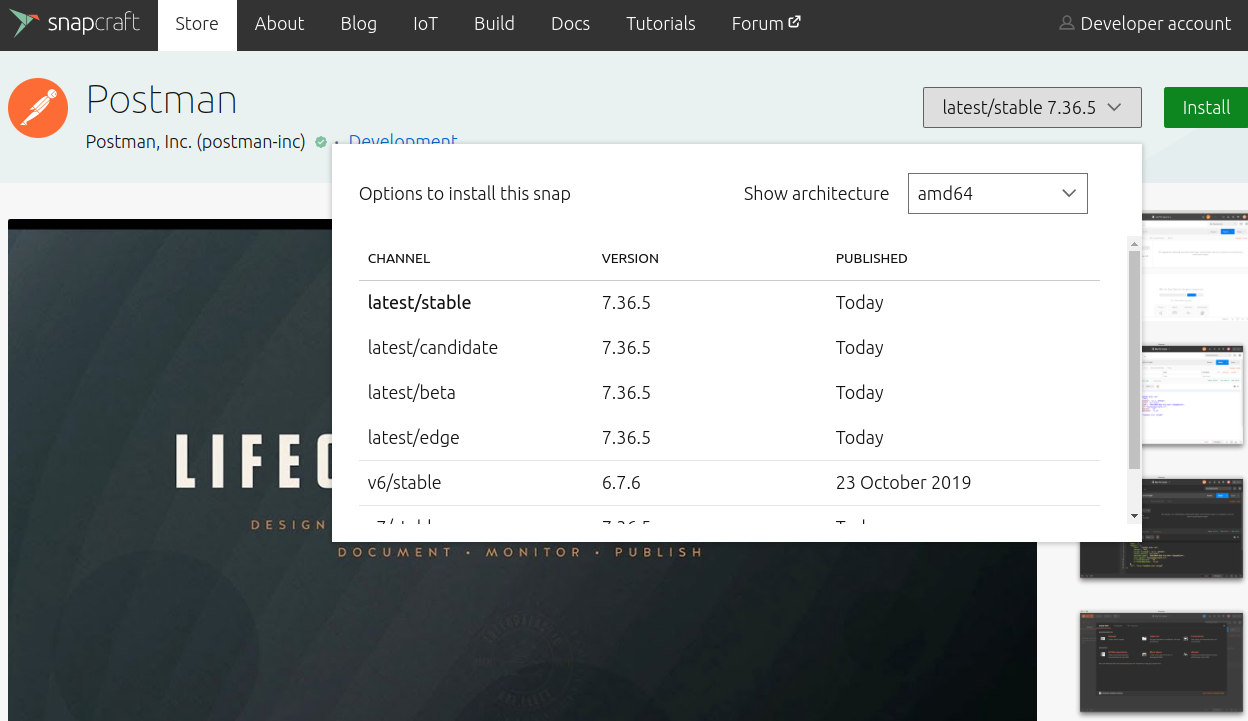Click the Postman rocket app icon
This screenshot has width=1248, height=721.
coord(38,107)
